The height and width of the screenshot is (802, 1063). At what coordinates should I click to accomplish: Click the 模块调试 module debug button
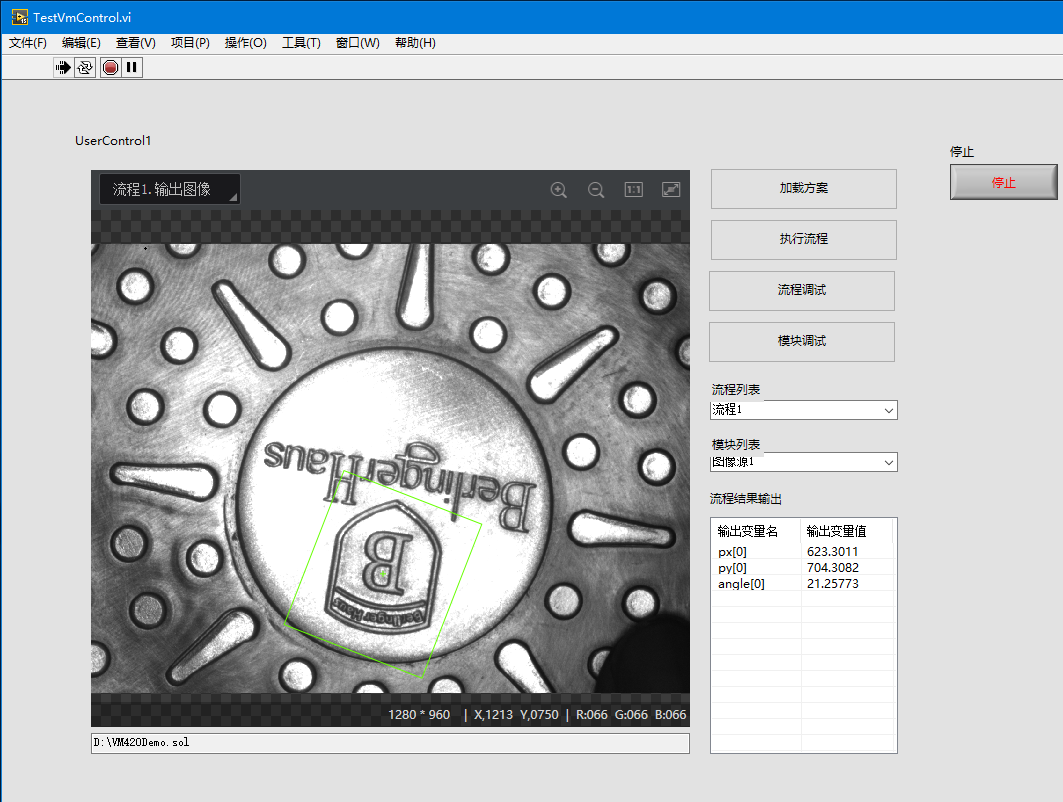click(801, 342)
